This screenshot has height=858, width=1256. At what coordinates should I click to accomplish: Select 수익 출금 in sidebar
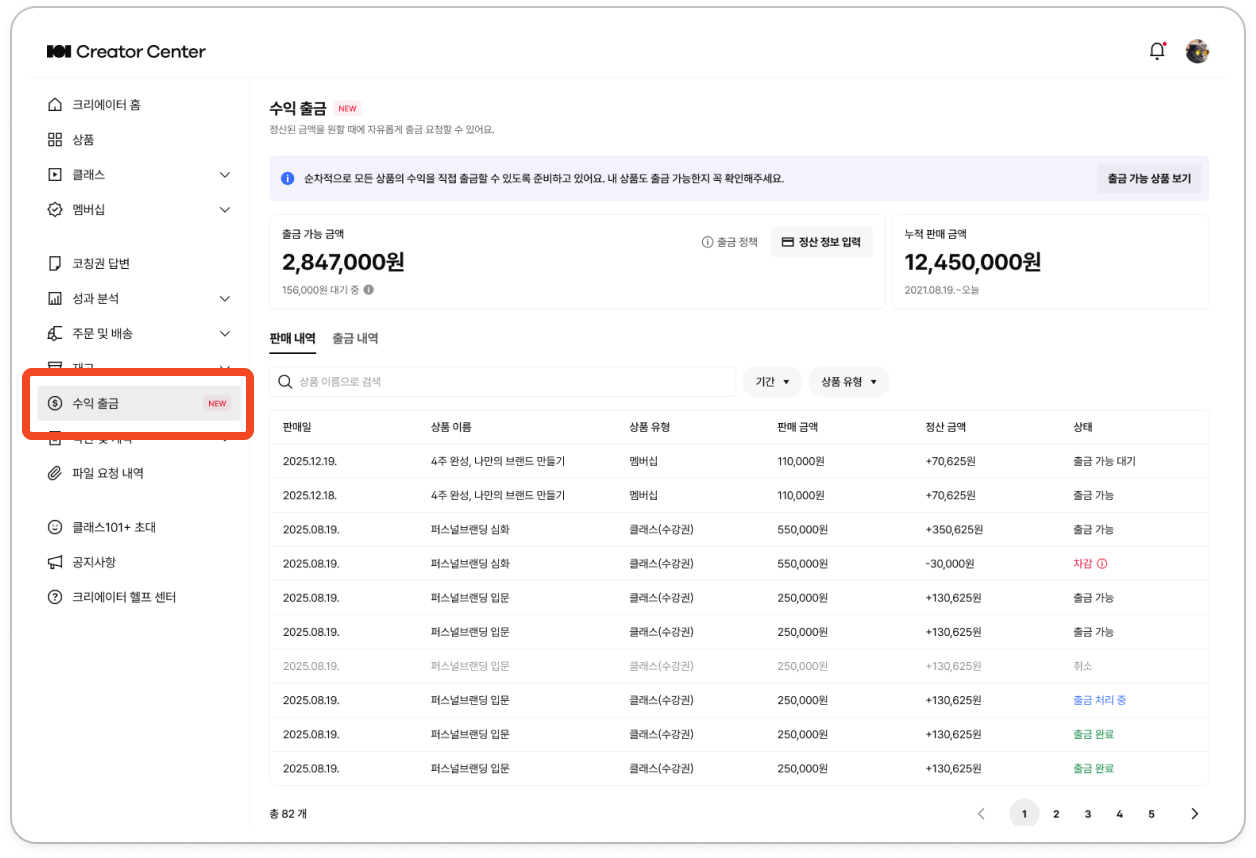(139, 404)
